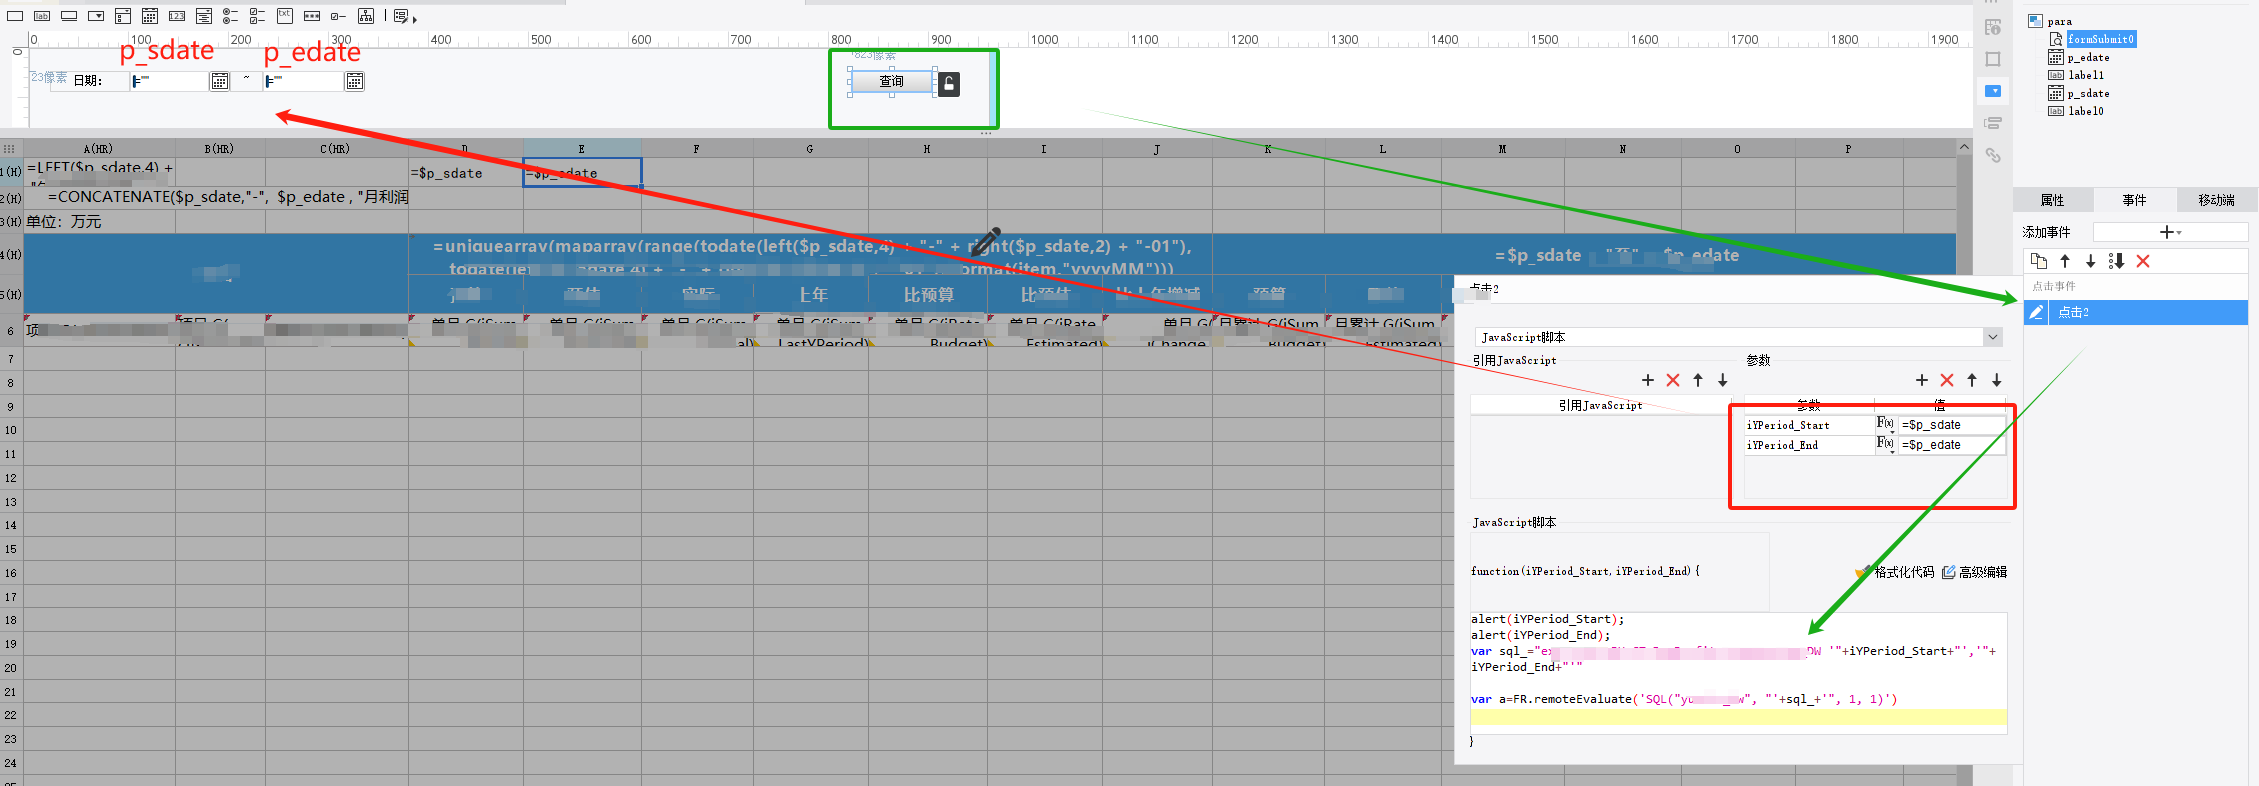2259x786 pixels.
Task: Select the single checkbox widget tool
Action: (x=339, y=16)
